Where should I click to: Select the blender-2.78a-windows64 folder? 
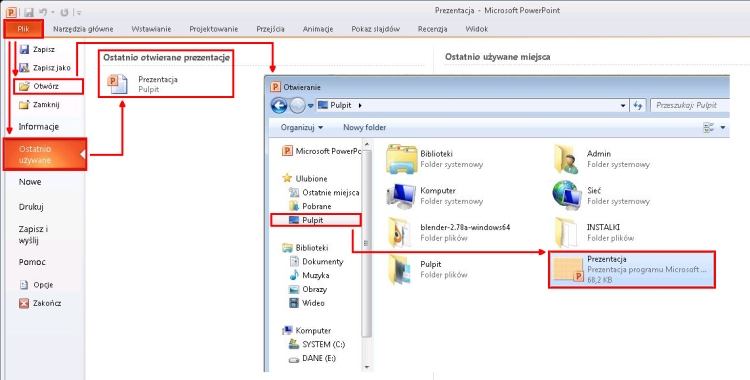pos(448,233)
